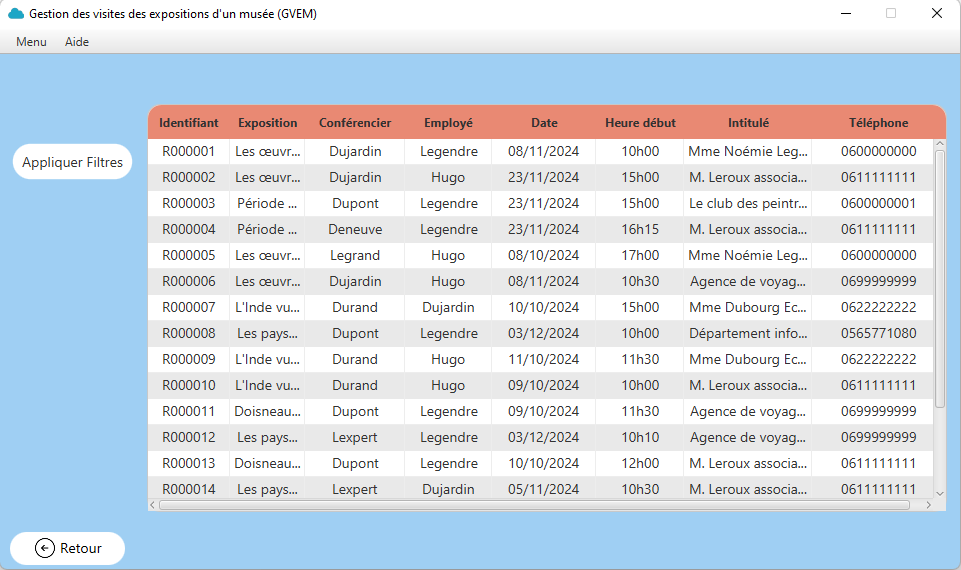The width and height of the screenshot is (961, 570).
Task: Open the Menu item in the menu bar
Action: pyautogui.click(x=31, y=42)
